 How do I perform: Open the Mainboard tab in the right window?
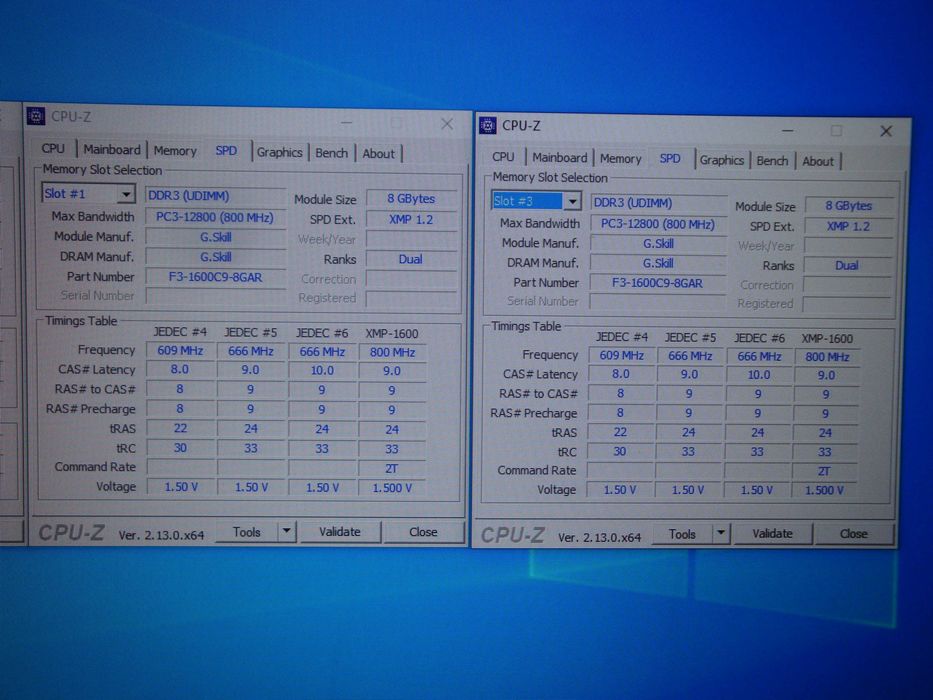[559, 157]
